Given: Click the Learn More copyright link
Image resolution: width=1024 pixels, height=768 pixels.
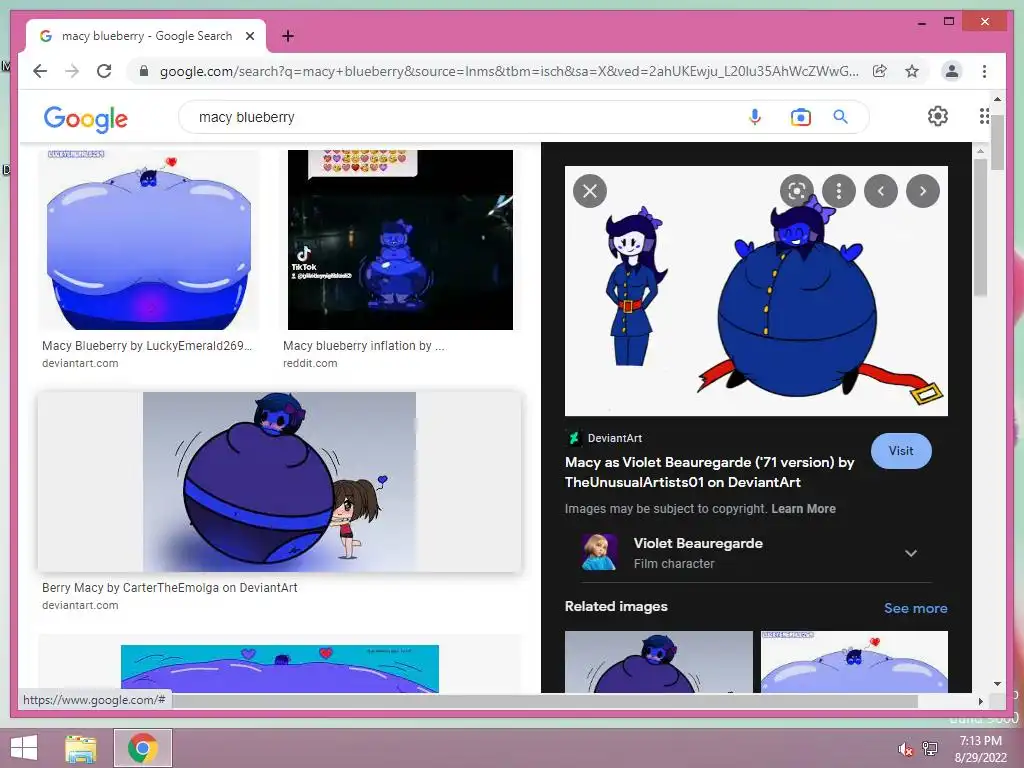Looking at the screenshot, I should click(x=803, y=509).
